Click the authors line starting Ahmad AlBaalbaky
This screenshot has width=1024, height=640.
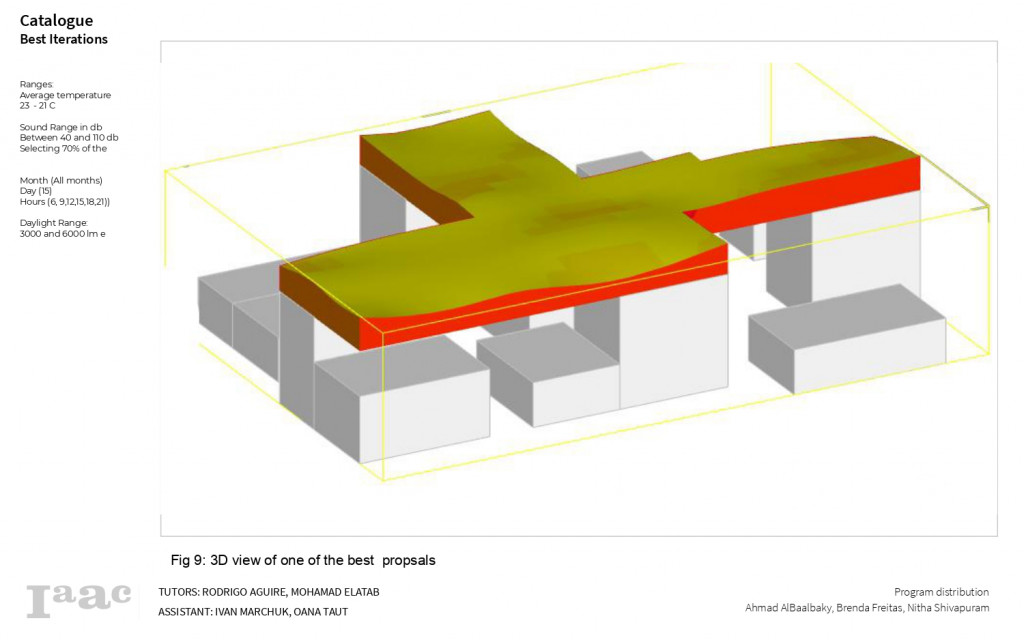point(866,608)
